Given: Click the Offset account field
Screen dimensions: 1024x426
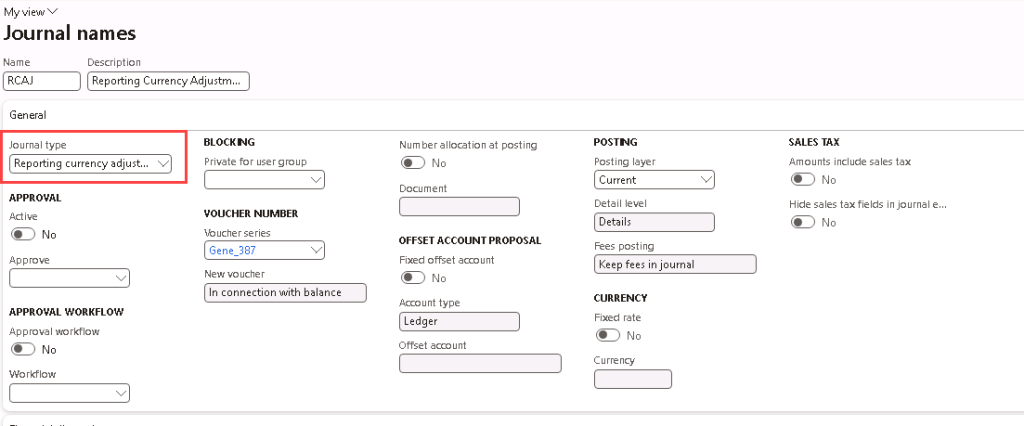Looking at the screenshot, I should tap(480, 363).
